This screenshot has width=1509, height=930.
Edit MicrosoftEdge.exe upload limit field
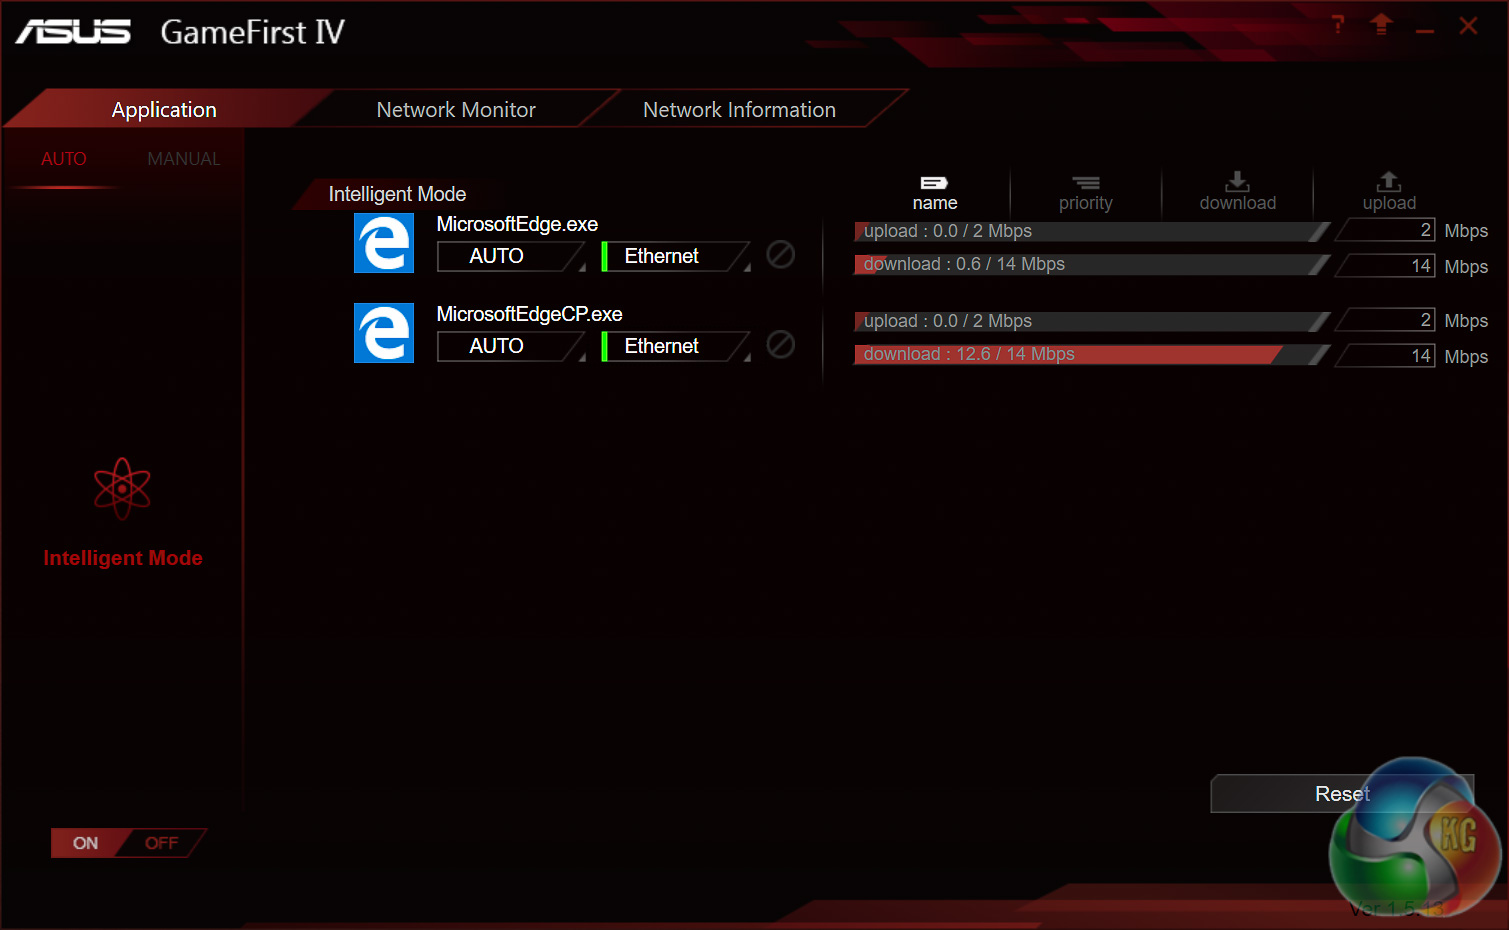click(x=1385, y=230)
